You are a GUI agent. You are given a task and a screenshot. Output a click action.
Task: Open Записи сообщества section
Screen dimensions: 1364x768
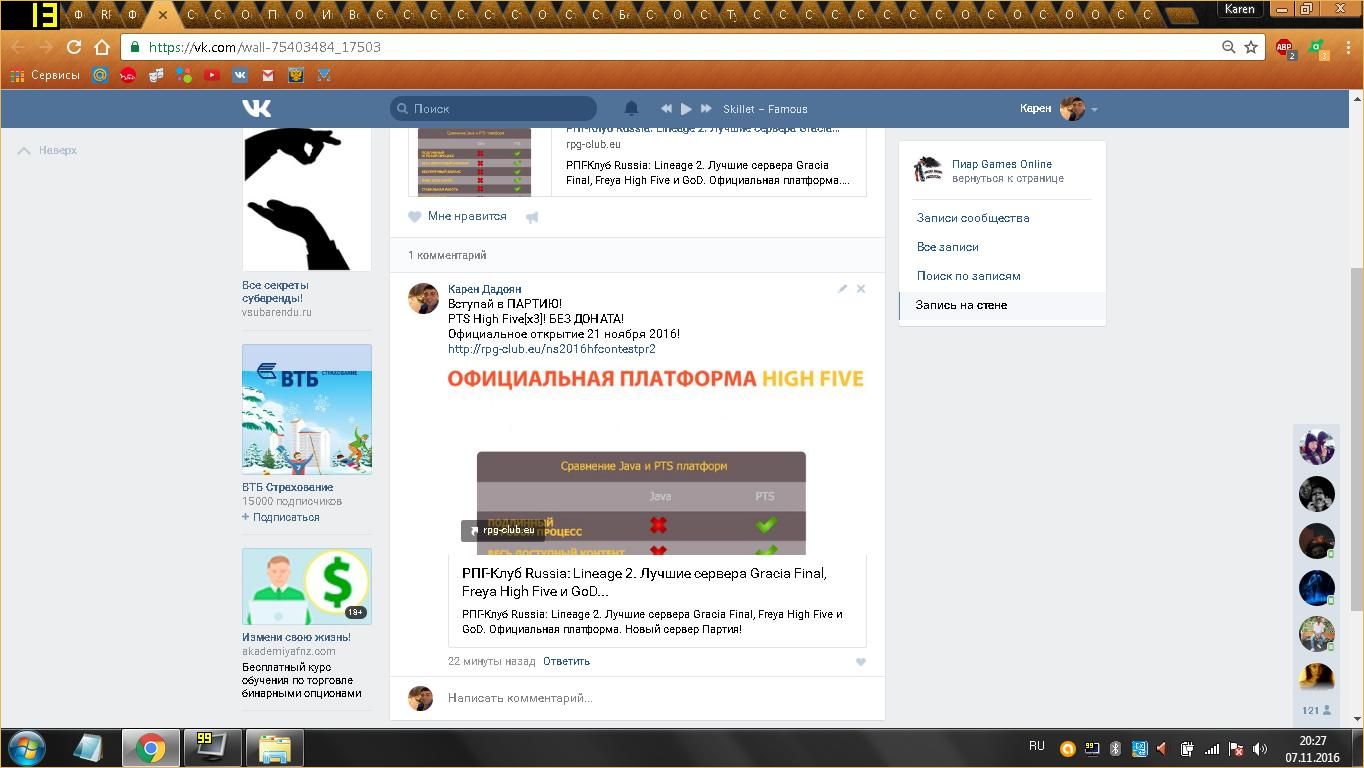[973, 218]
